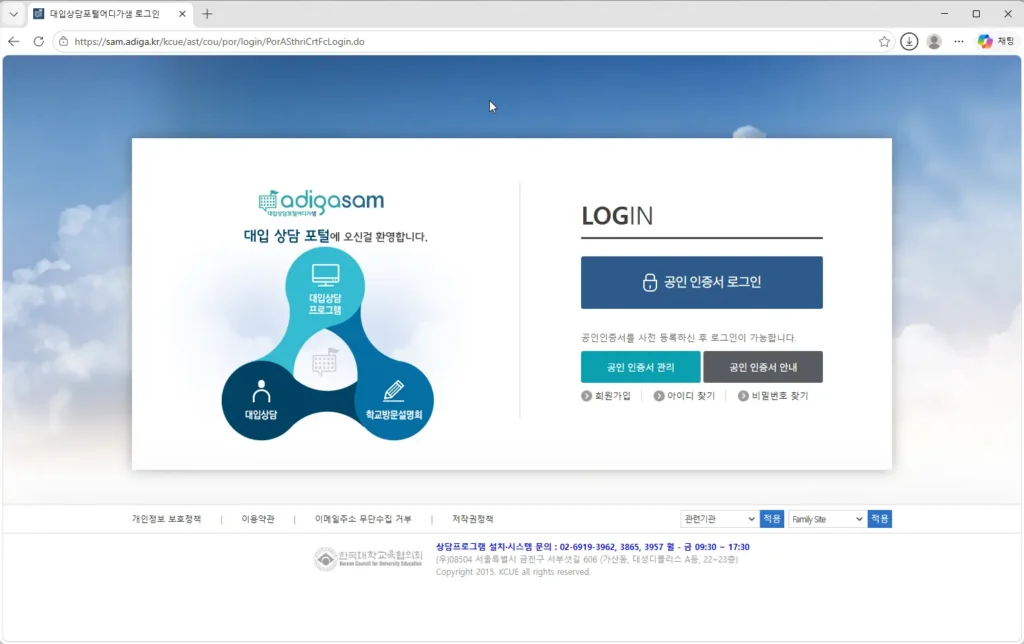The image size is (1024, 644).
Task: Minimize the browser window
Action: click(944, 14)
